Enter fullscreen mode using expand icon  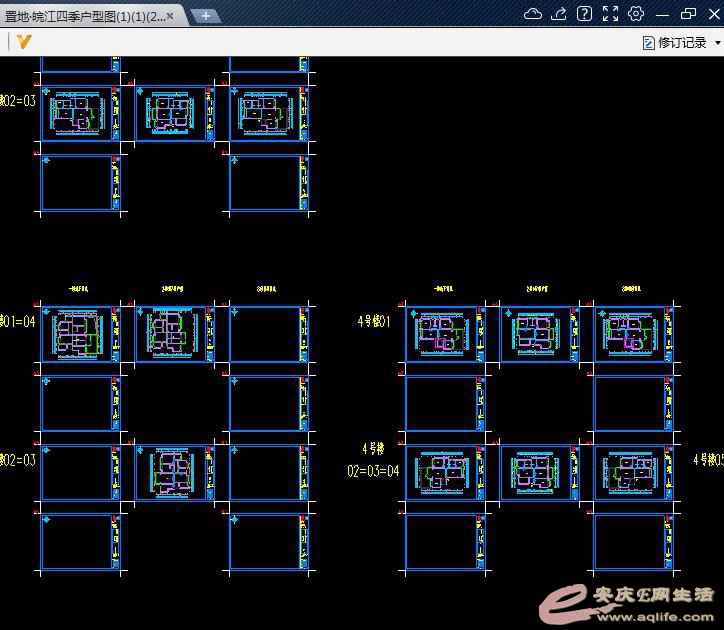click(x=610, y=13)
